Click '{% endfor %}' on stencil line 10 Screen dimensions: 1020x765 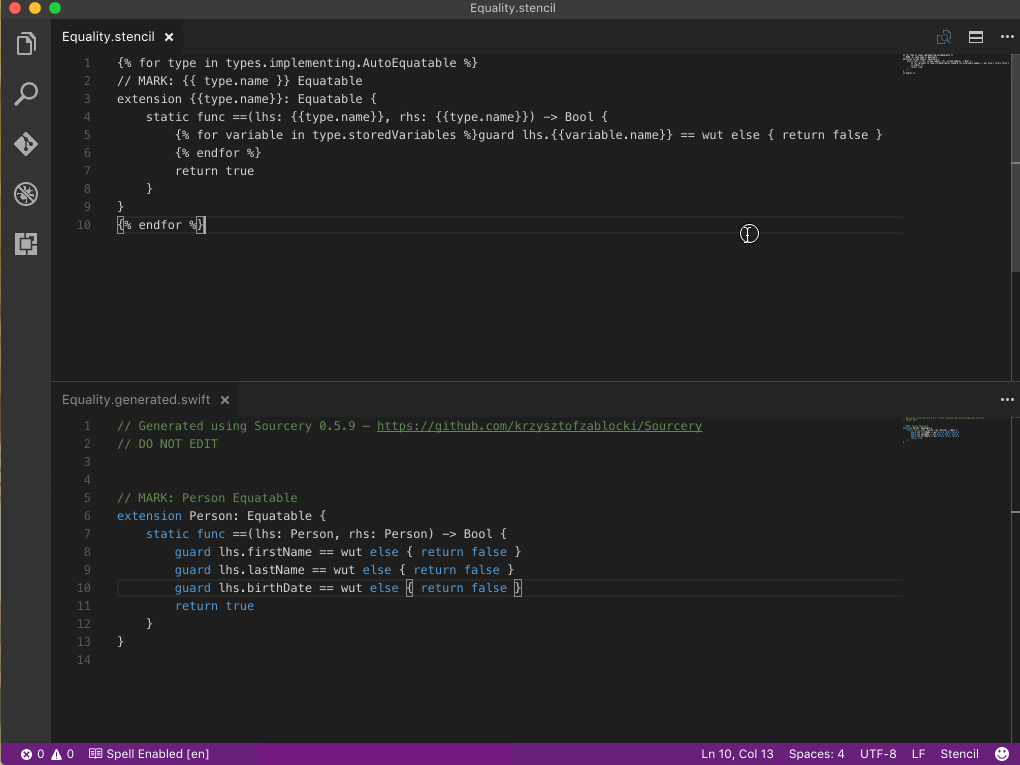pyautogui.click(x=161, y=225)
